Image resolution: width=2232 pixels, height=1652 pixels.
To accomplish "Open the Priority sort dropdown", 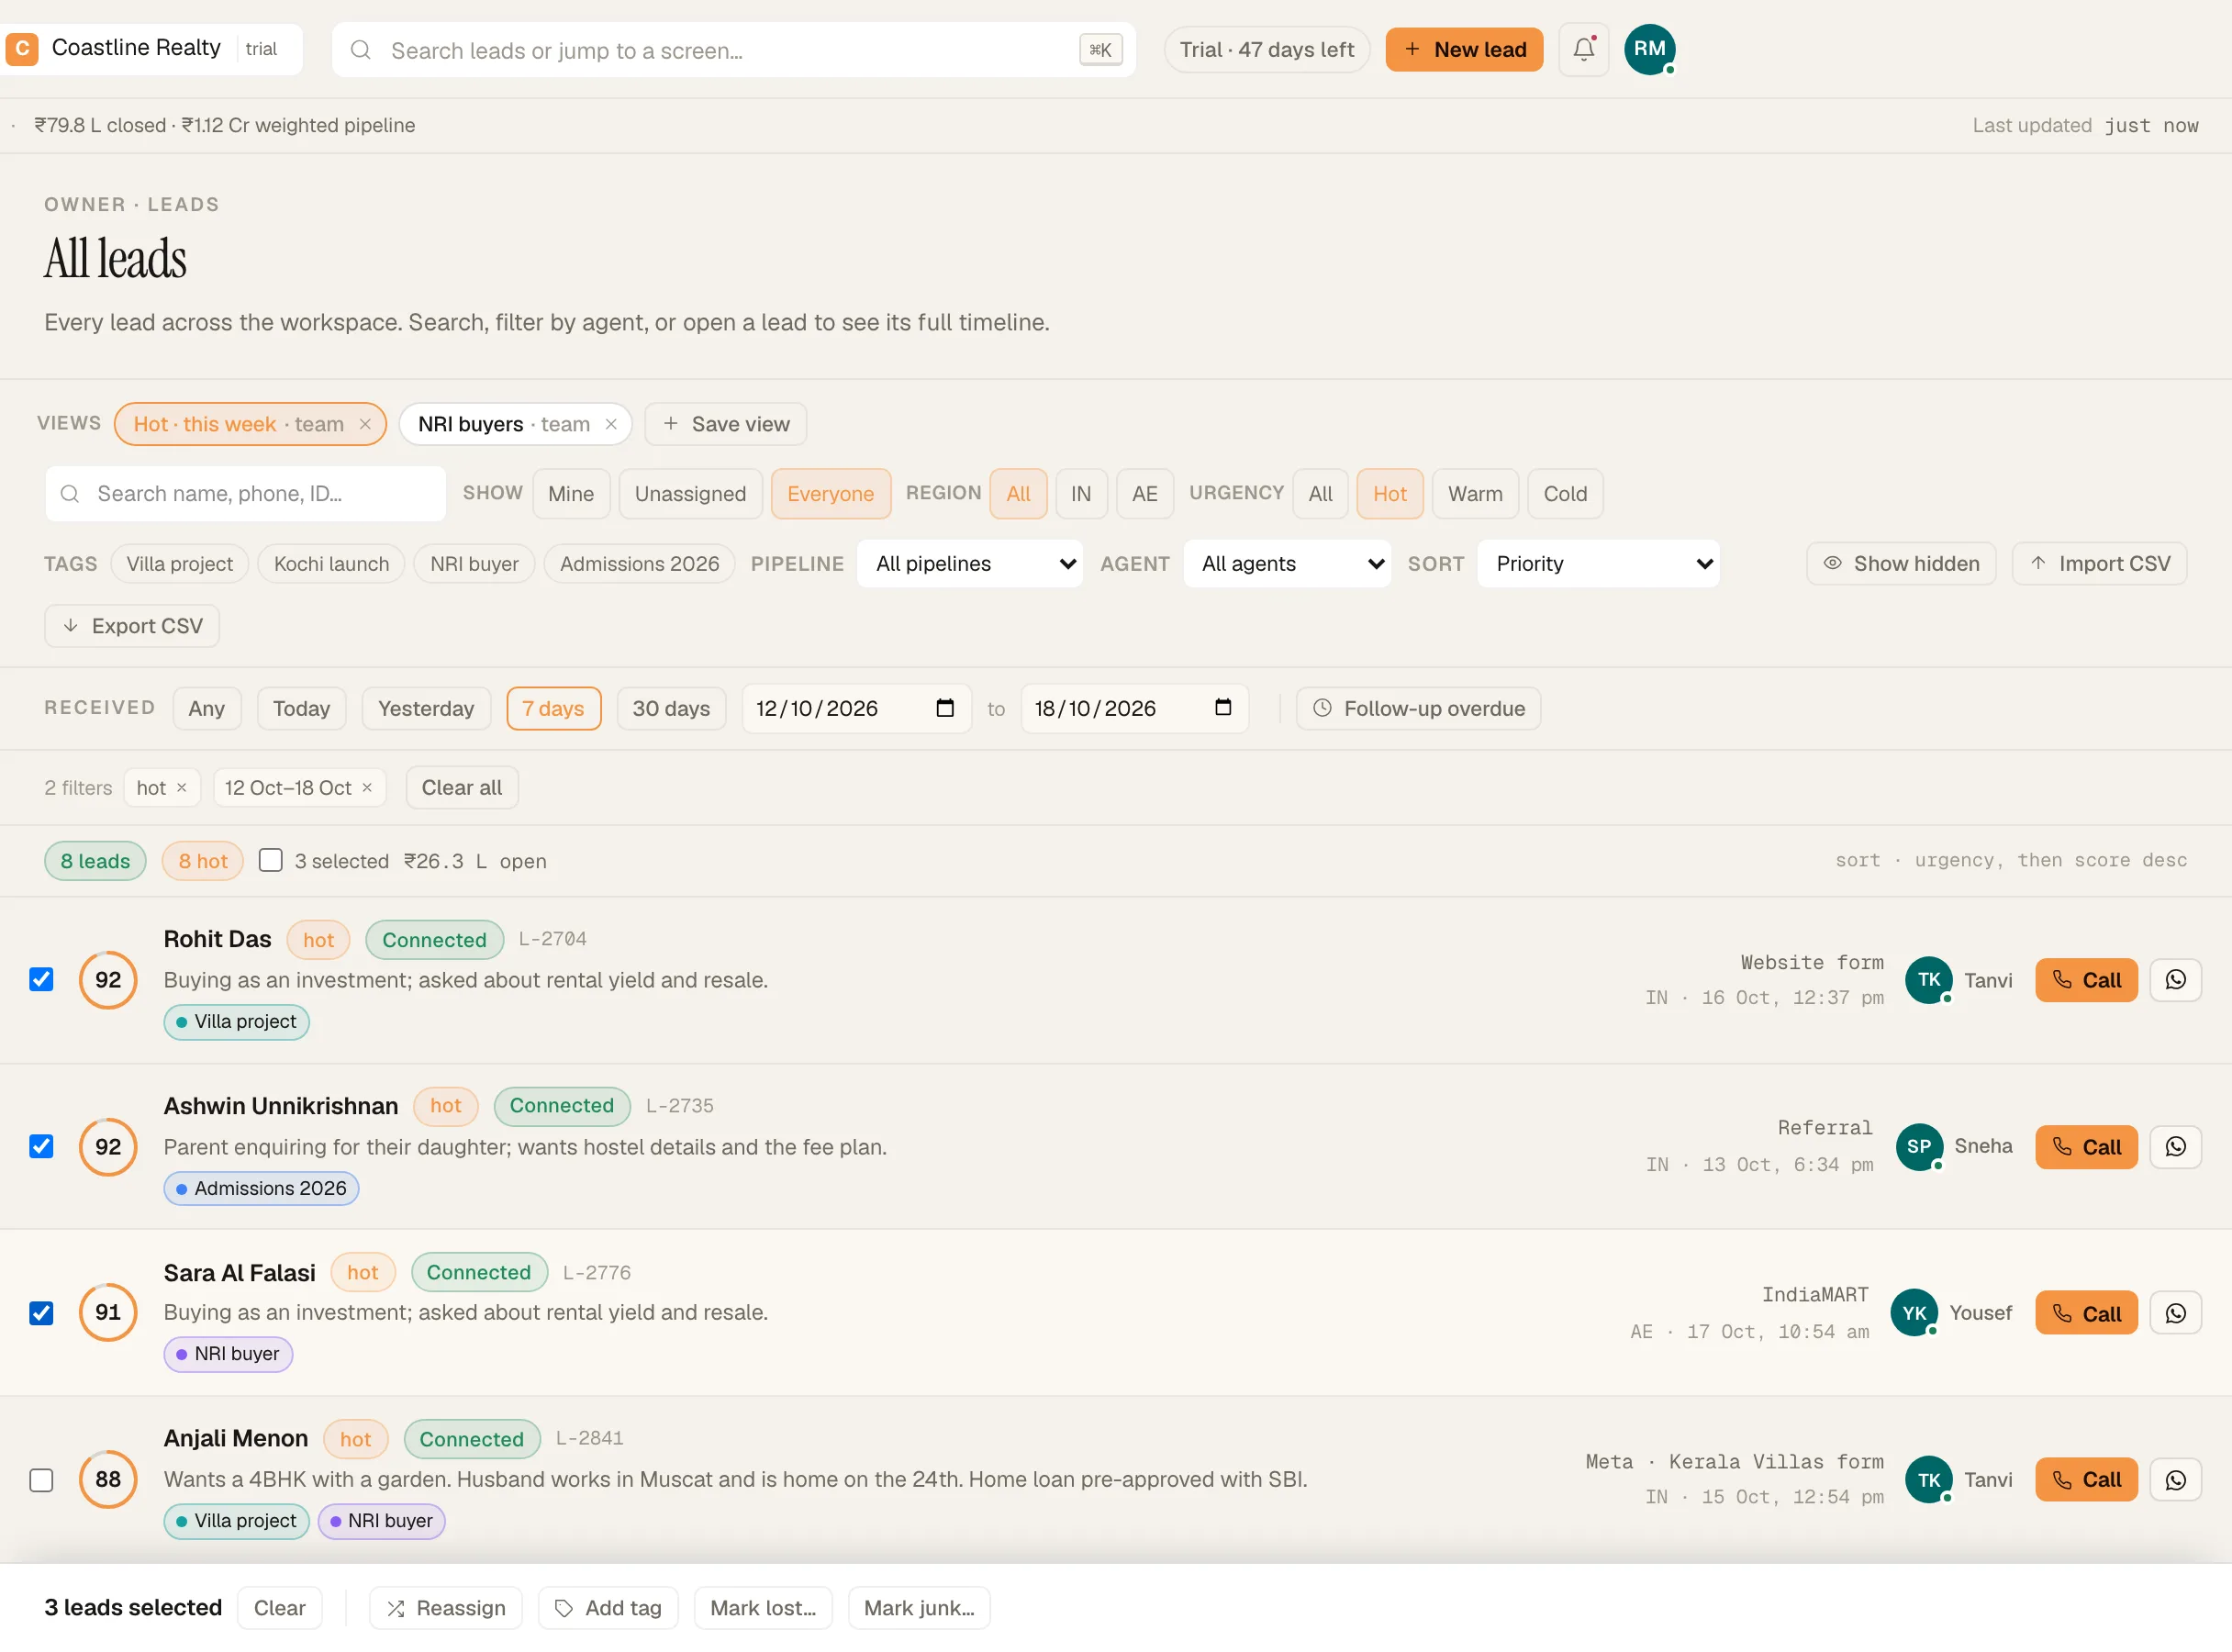I will pyautogui.click(x=1598, y=564).
